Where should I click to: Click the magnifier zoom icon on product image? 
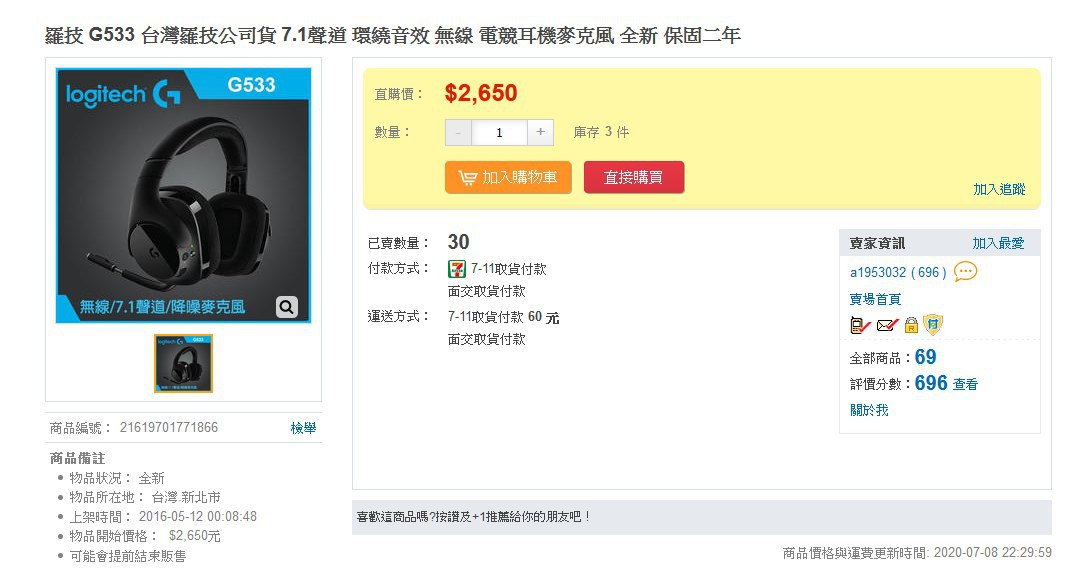click(286, 307)
